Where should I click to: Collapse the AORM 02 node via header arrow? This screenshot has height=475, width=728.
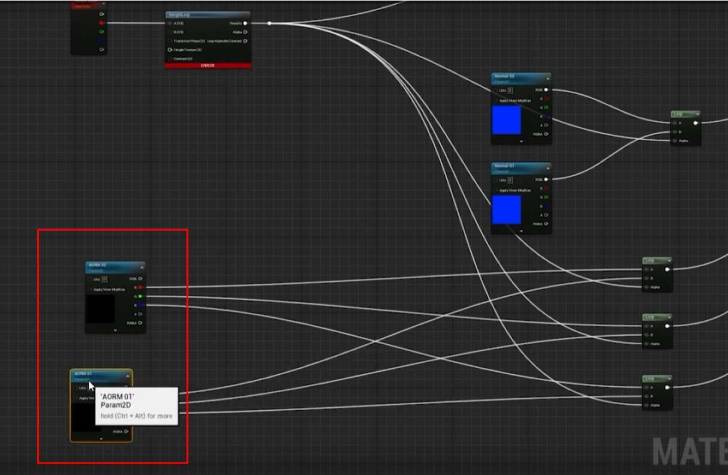[x=142, y=267]
